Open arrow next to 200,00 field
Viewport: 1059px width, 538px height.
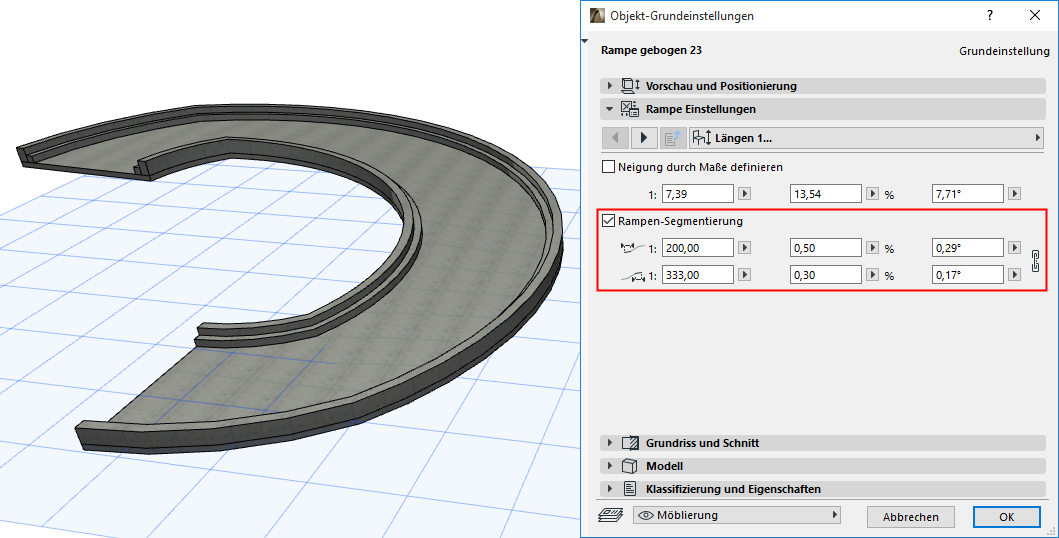click(744, 248)
